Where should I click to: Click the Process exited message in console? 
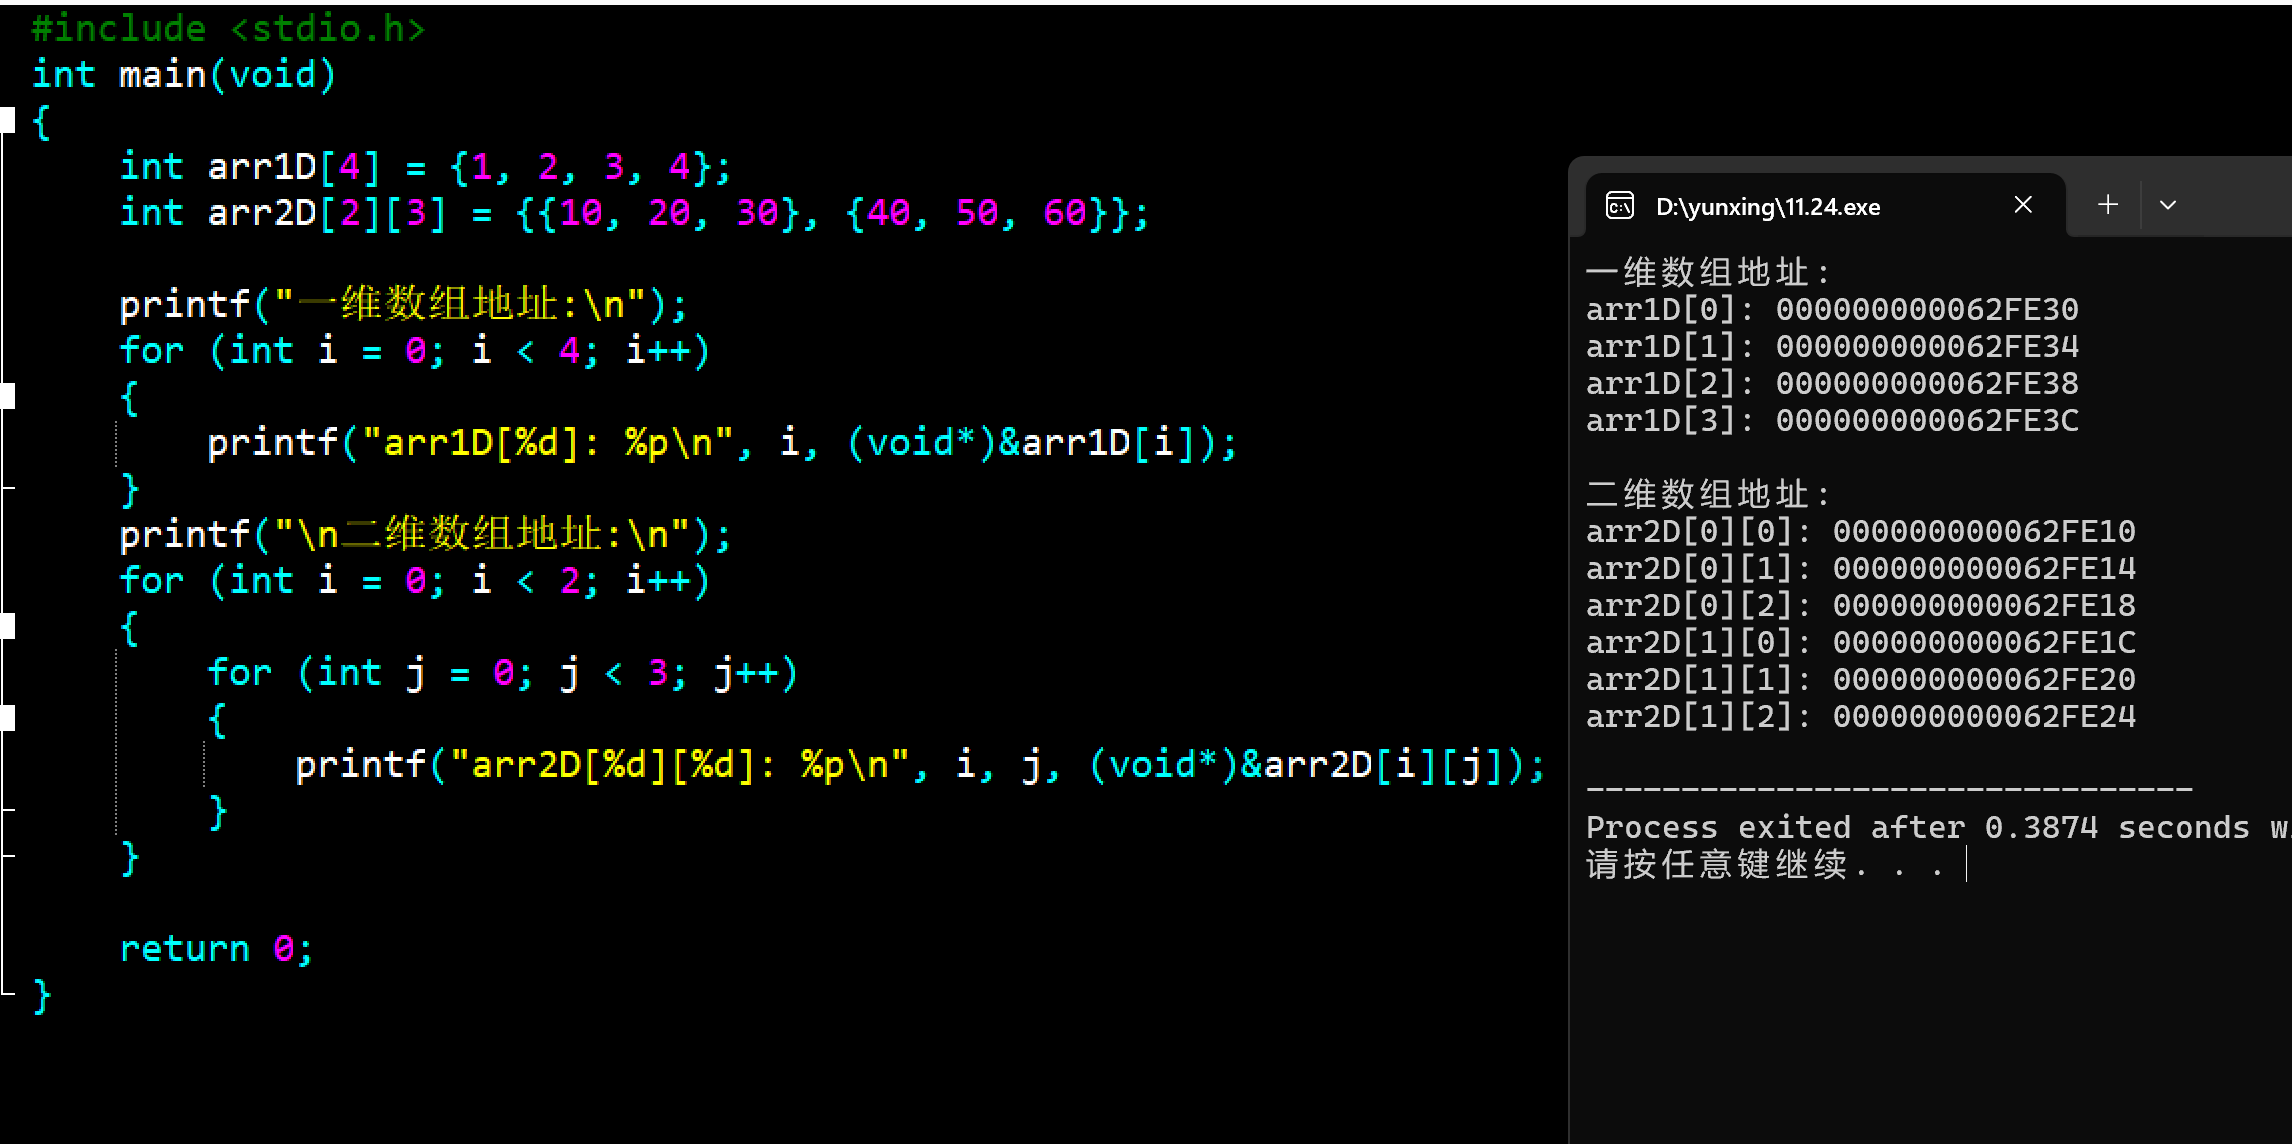[x=1916, y=828]
